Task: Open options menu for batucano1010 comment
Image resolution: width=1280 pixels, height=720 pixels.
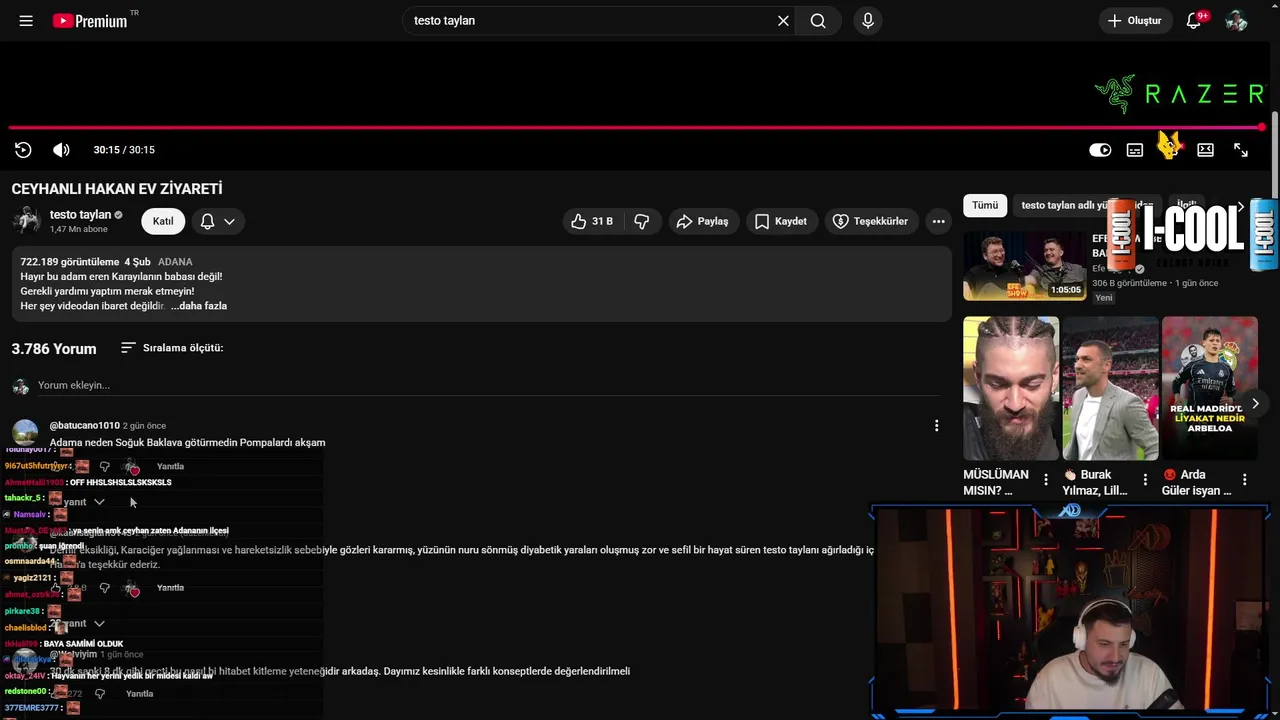Action: 936,426
